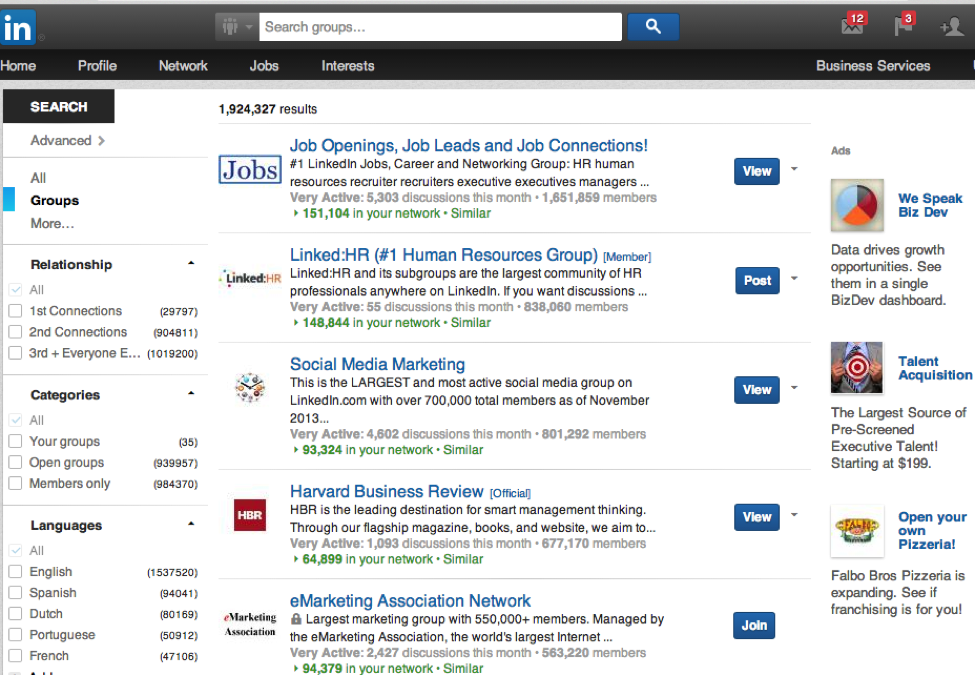
Task: Join the eMarketing Association Network group
Action: point(754,626)
